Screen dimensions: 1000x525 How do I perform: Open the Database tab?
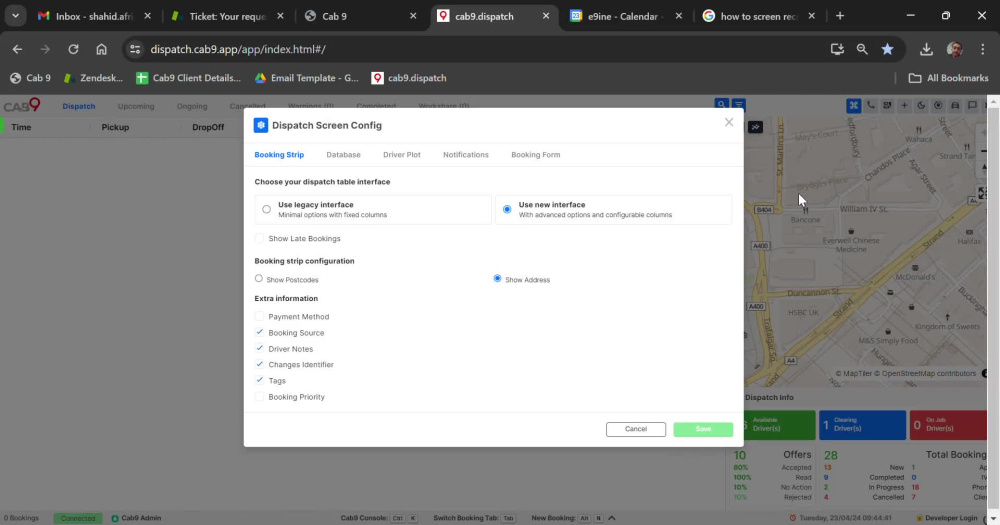coord(343,154)
